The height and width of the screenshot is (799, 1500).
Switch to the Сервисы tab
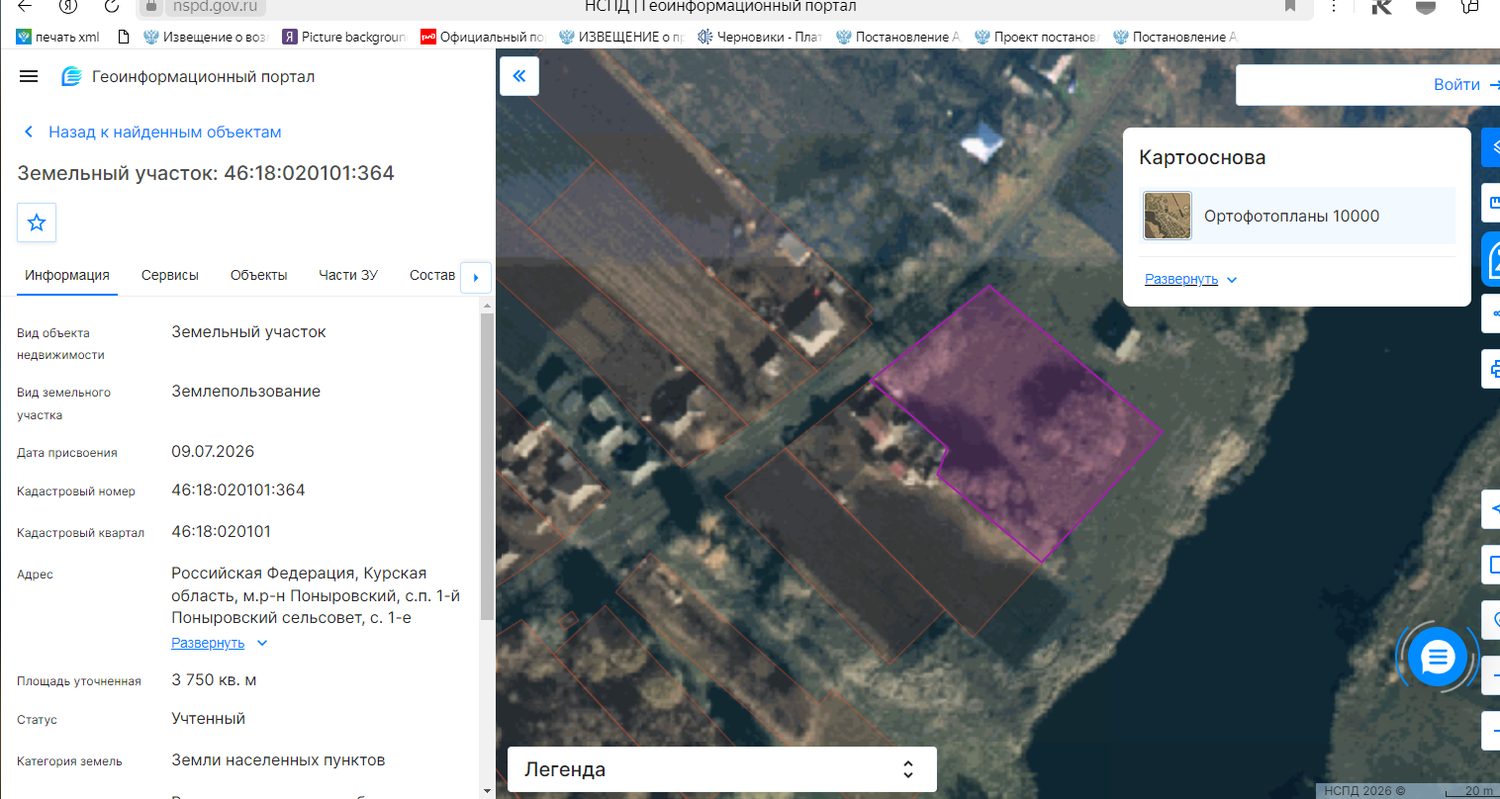coord(170,275)
